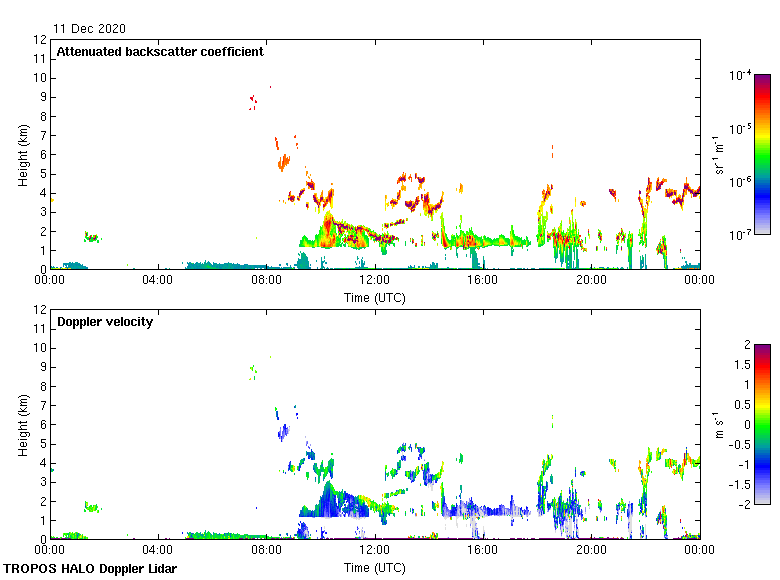Click the "Height (km)" label of the Doppler plot

click(23, 425)
